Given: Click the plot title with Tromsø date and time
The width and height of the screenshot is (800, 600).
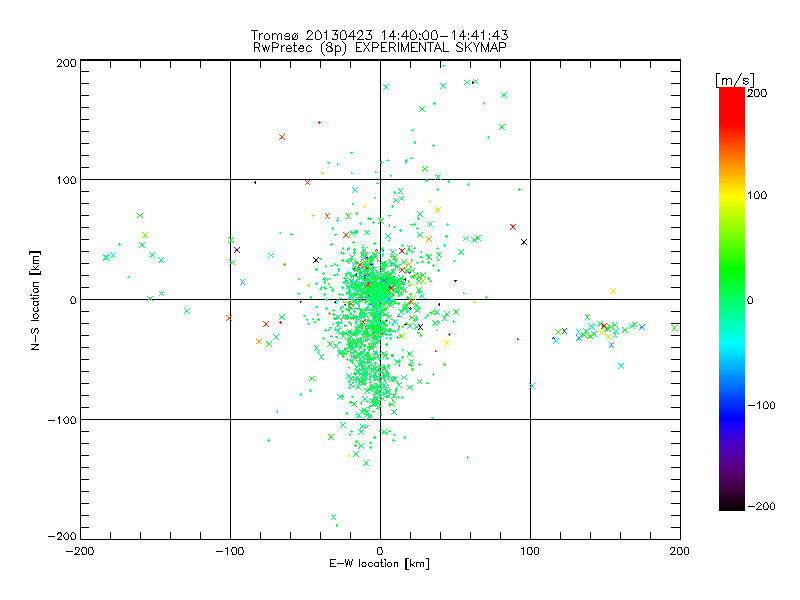Looking at the screenshot, I should [x=380, y=35].
